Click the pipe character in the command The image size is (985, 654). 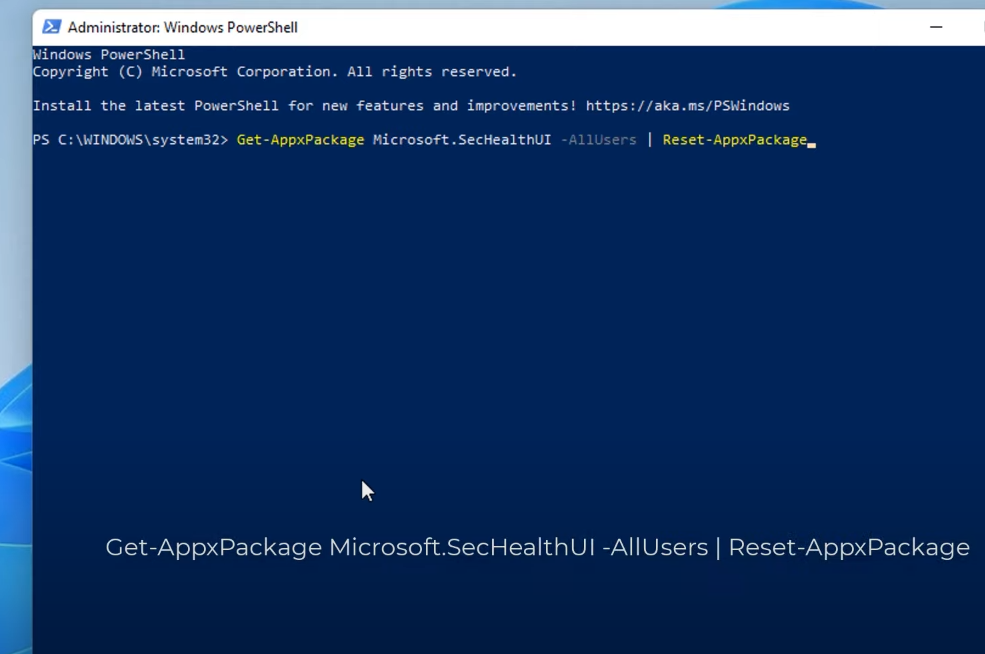click(650, 139)
